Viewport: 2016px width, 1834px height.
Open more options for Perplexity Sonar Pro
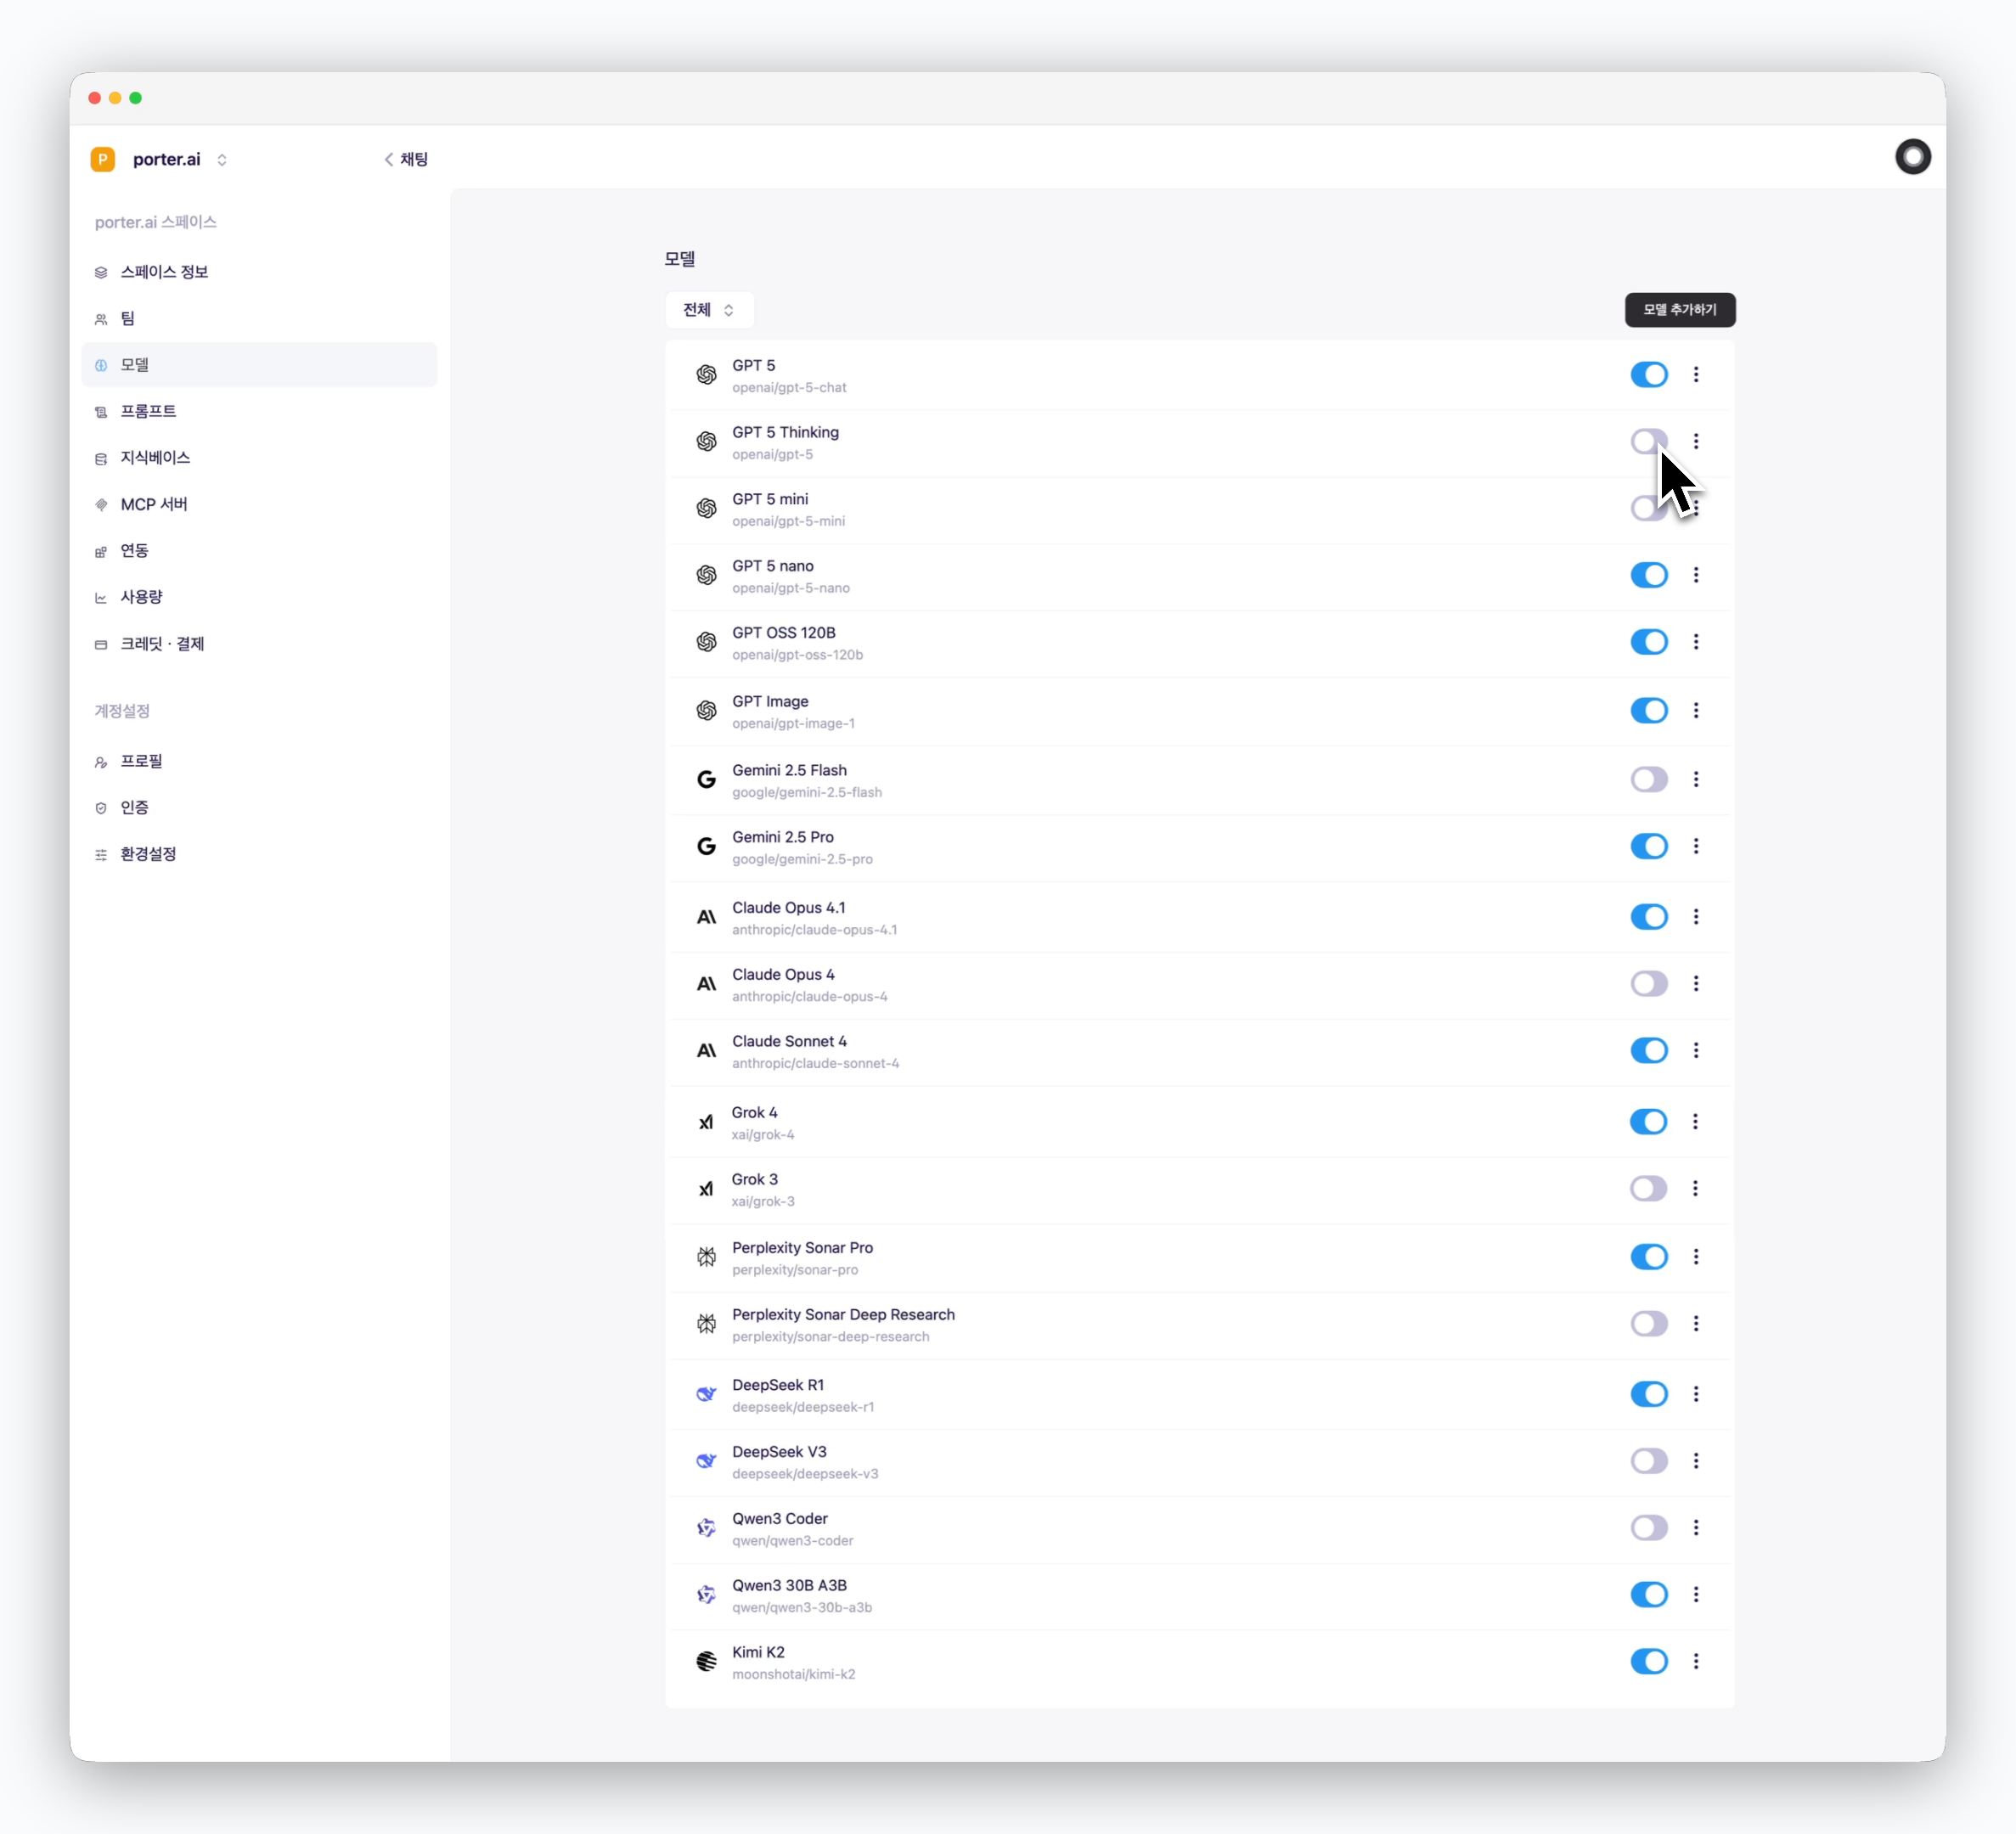[x=1696, y=1257]
